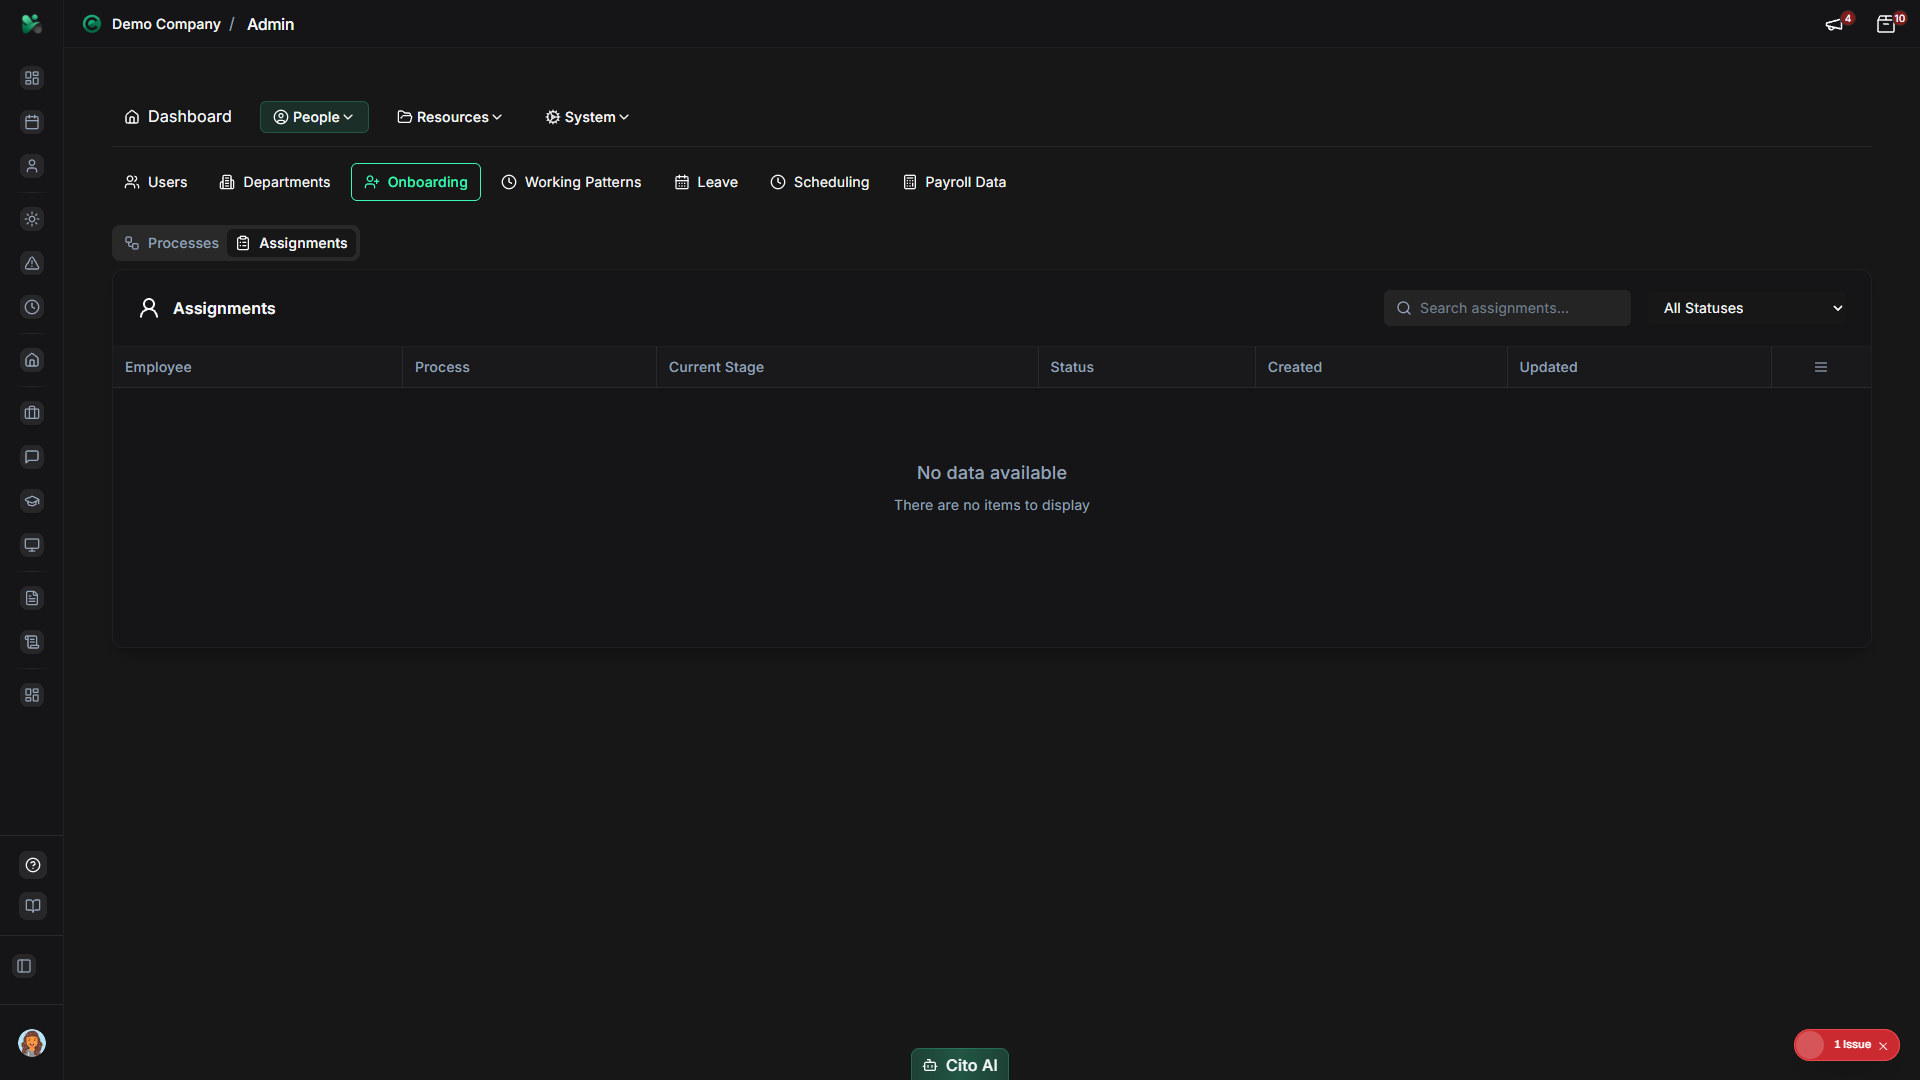Viewport: 1920px width, 1080px height.
Task: Select the warning triangle icon in the sidebar
Action: click(x=32, y=264)
